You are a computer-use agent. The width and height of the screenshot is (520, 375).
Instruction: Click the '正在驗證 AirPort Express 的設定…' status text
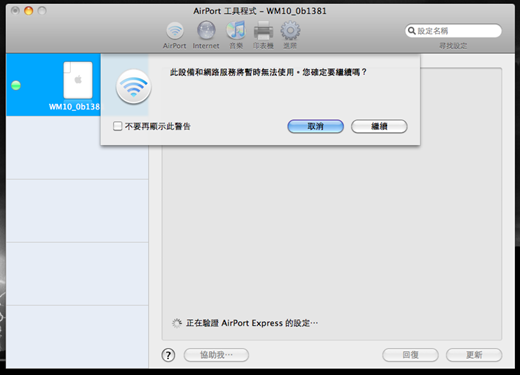tap(252, 323)
